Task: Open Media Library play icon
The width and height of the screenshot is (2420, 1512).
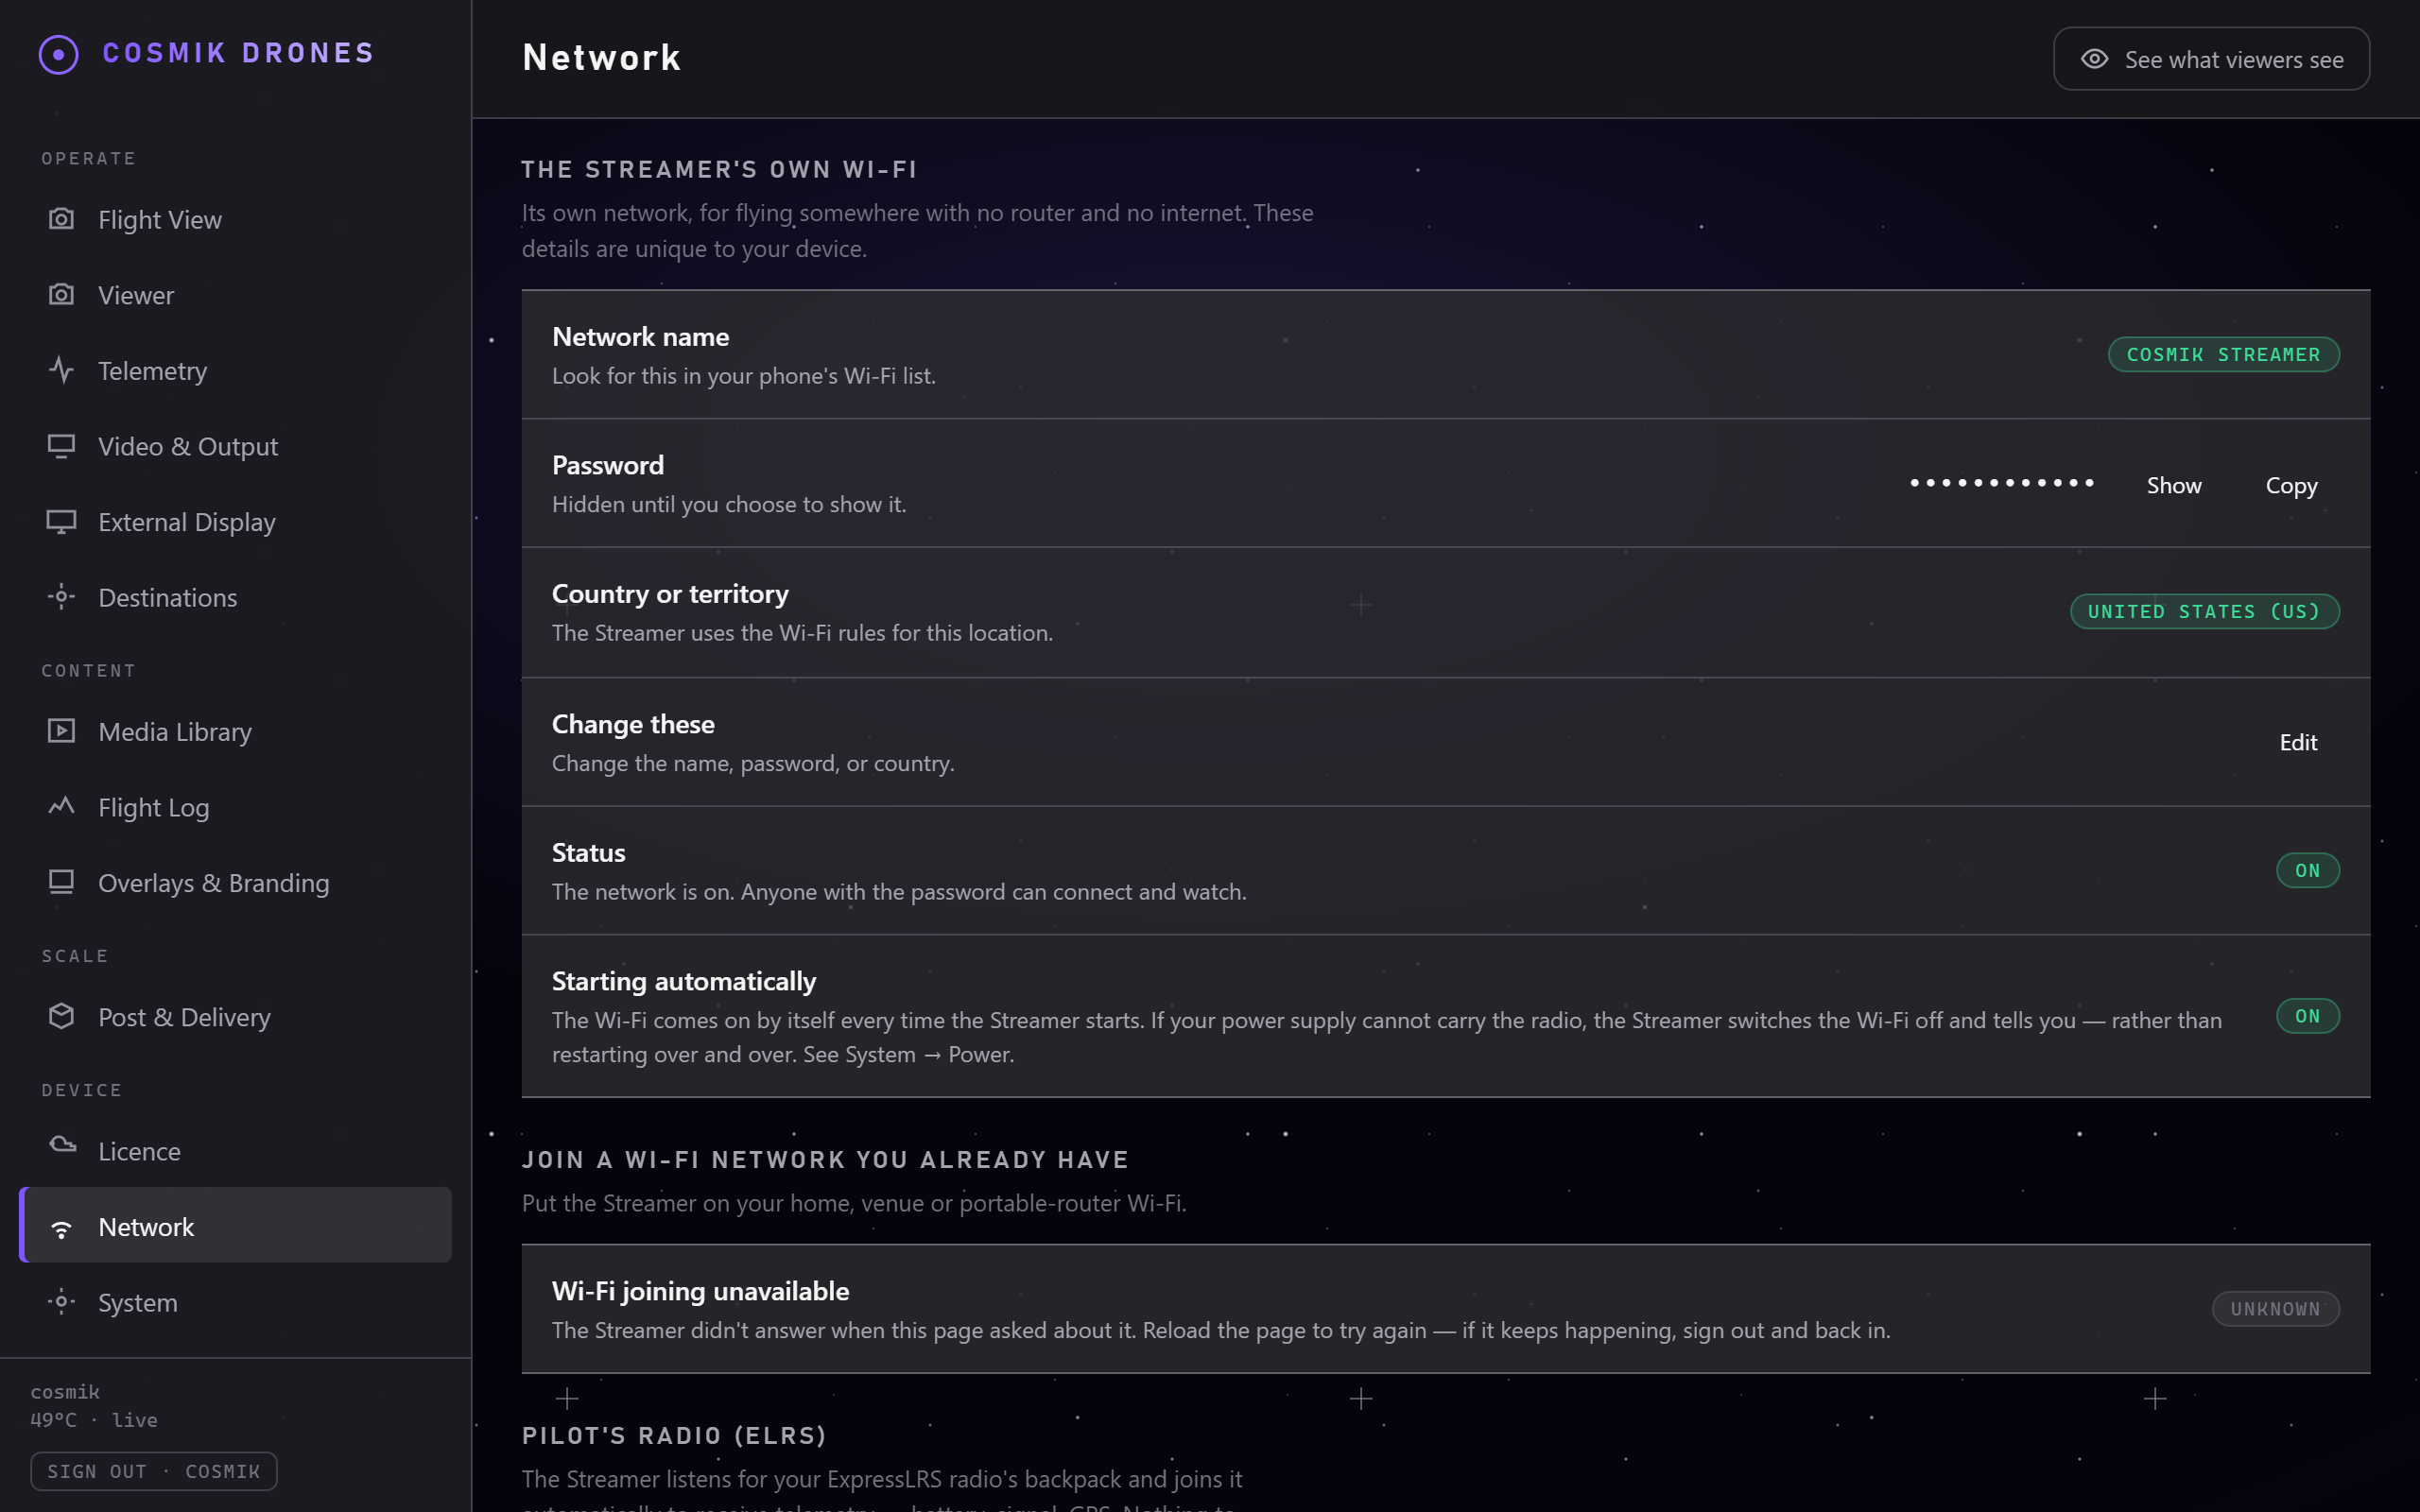Action: pyautogui.click(x=61, y=731)
